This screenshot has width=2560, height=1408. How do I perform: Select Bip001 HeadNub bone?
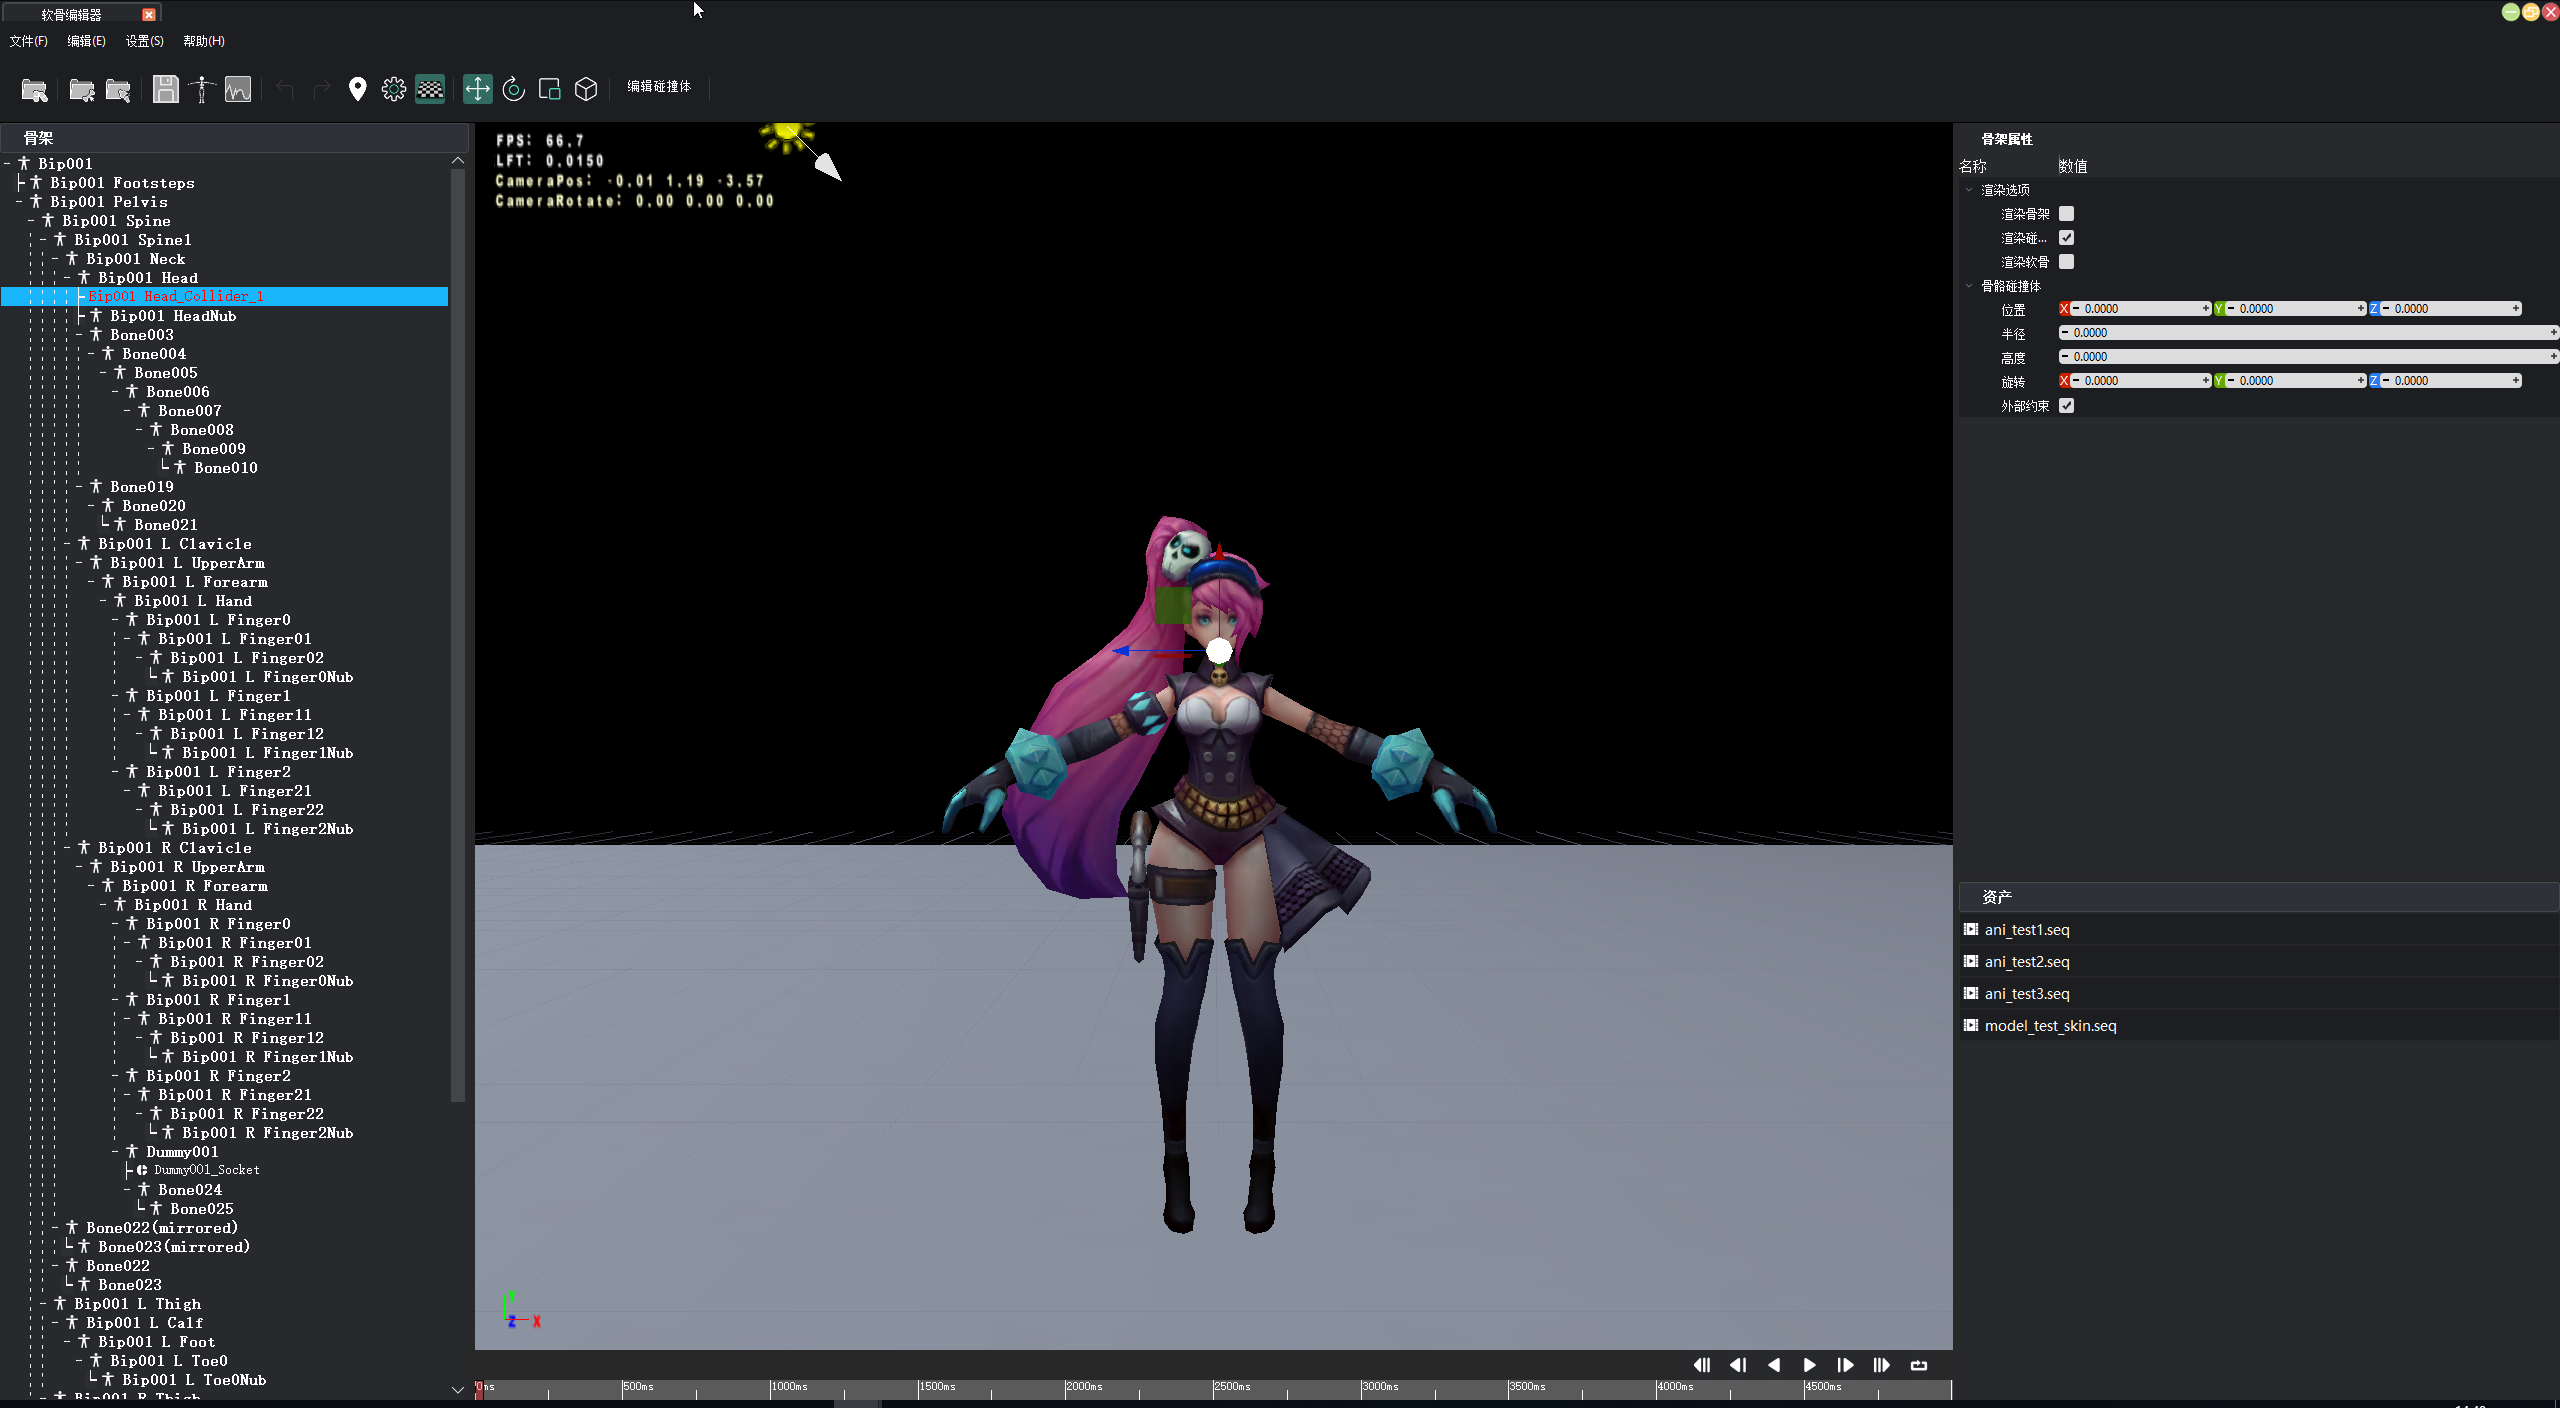[172, 315]
